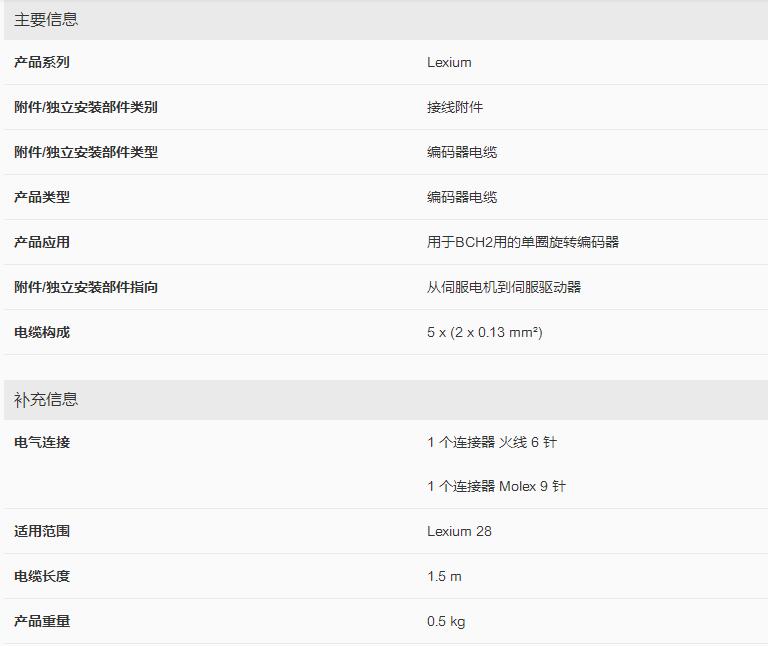
Task: Select 编码器电缆 in the 产品类型 row
Action: 462,197
